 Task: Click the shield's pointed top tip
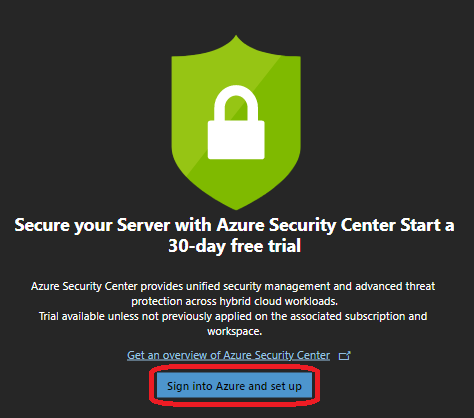236,37
